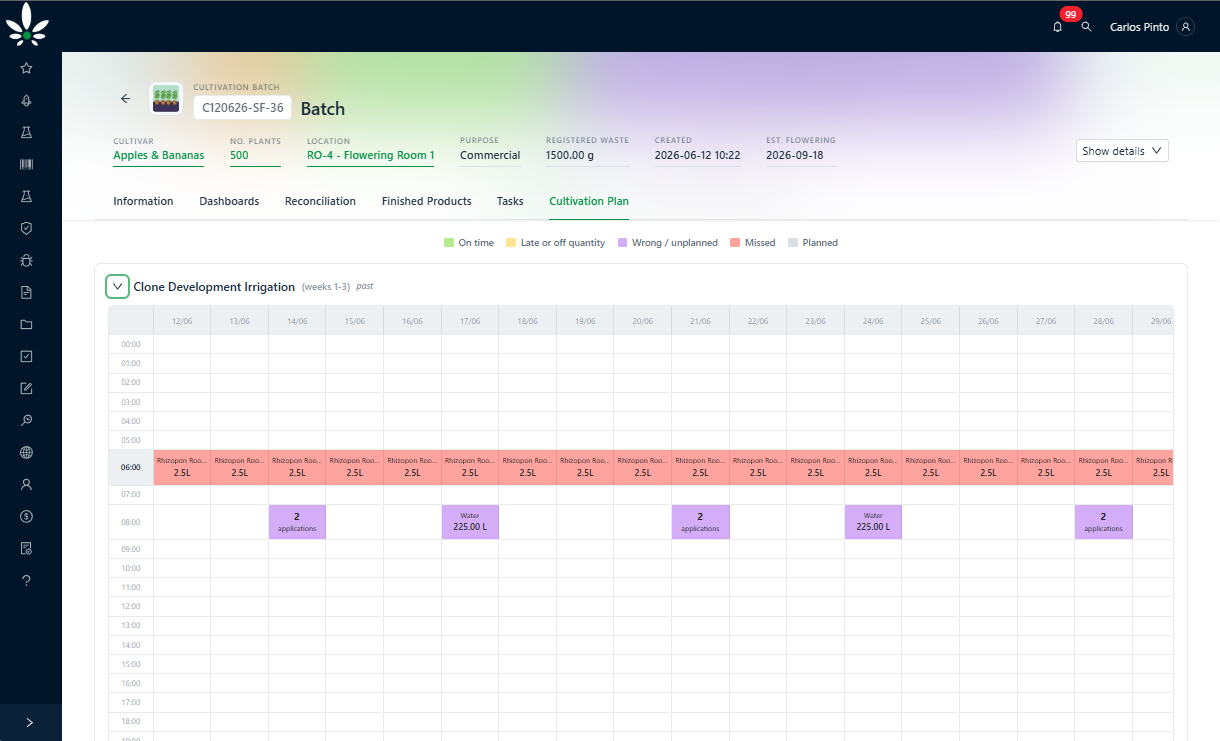This screenshot has height=741, width=1220.
Task: Go to the Reconciliation tab
Action: [x=320, y=201]
